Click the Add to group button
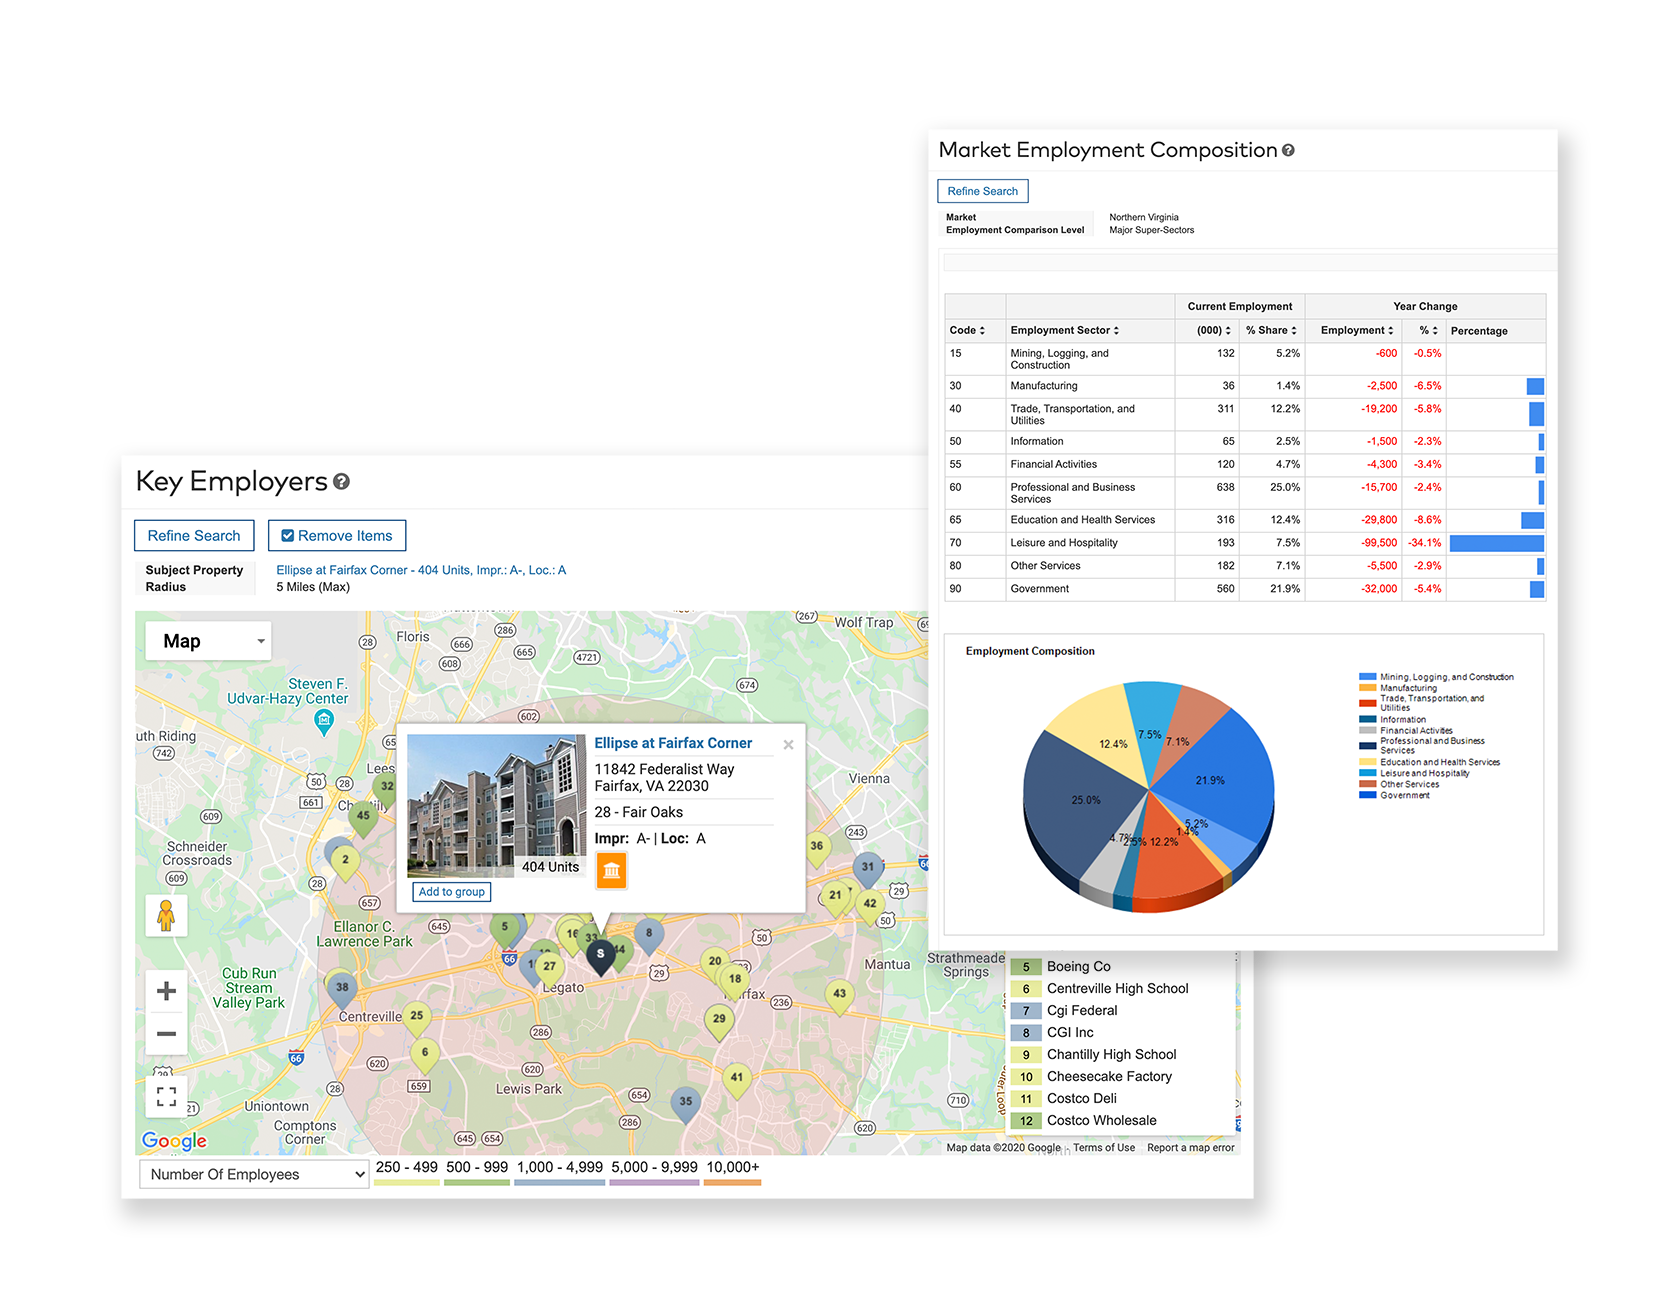This screenshot has width=1678, height=1303. 451,892
